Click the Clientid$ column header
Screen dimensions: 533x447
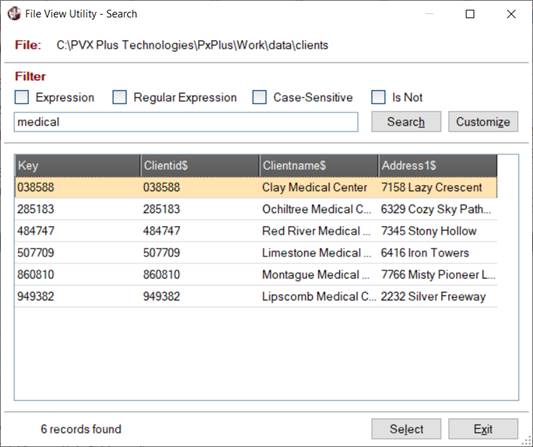tap(200, 166)
